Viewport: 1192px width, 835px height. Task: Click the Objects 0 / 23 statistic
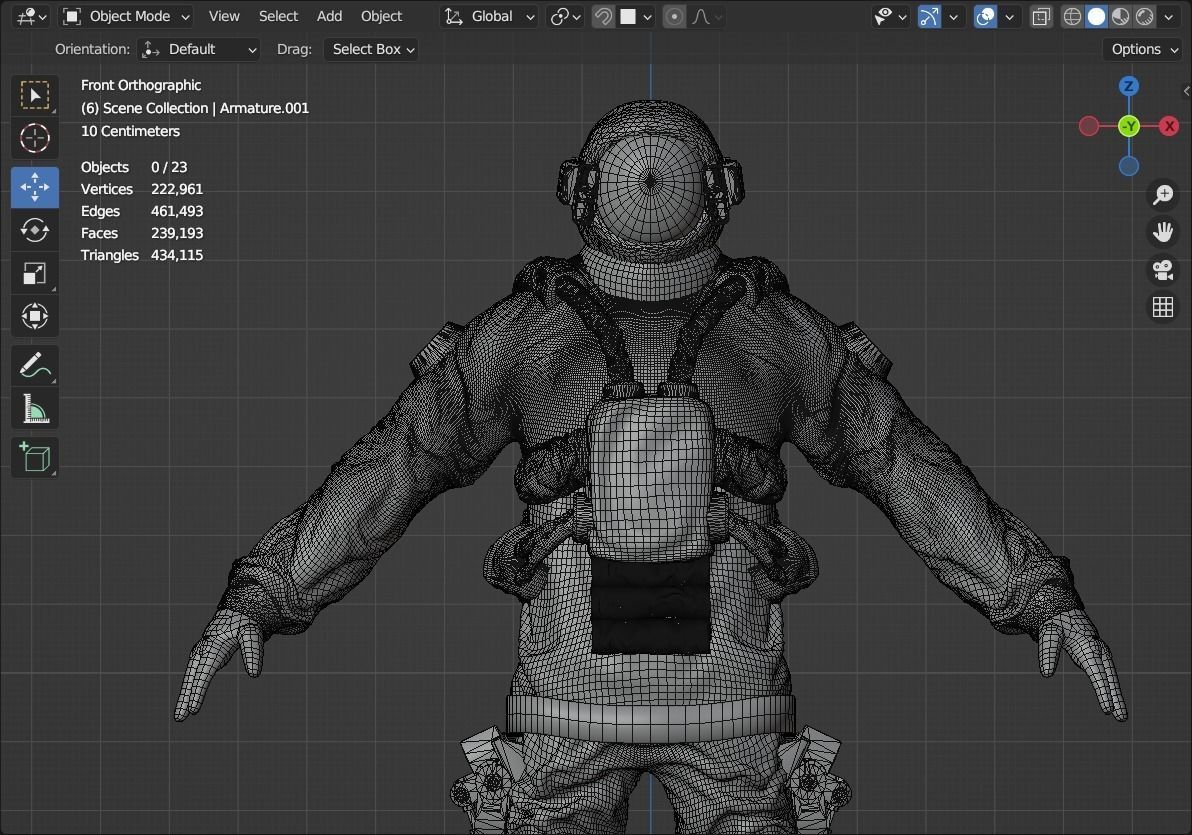pyautogui.click(x=134, y=167)
